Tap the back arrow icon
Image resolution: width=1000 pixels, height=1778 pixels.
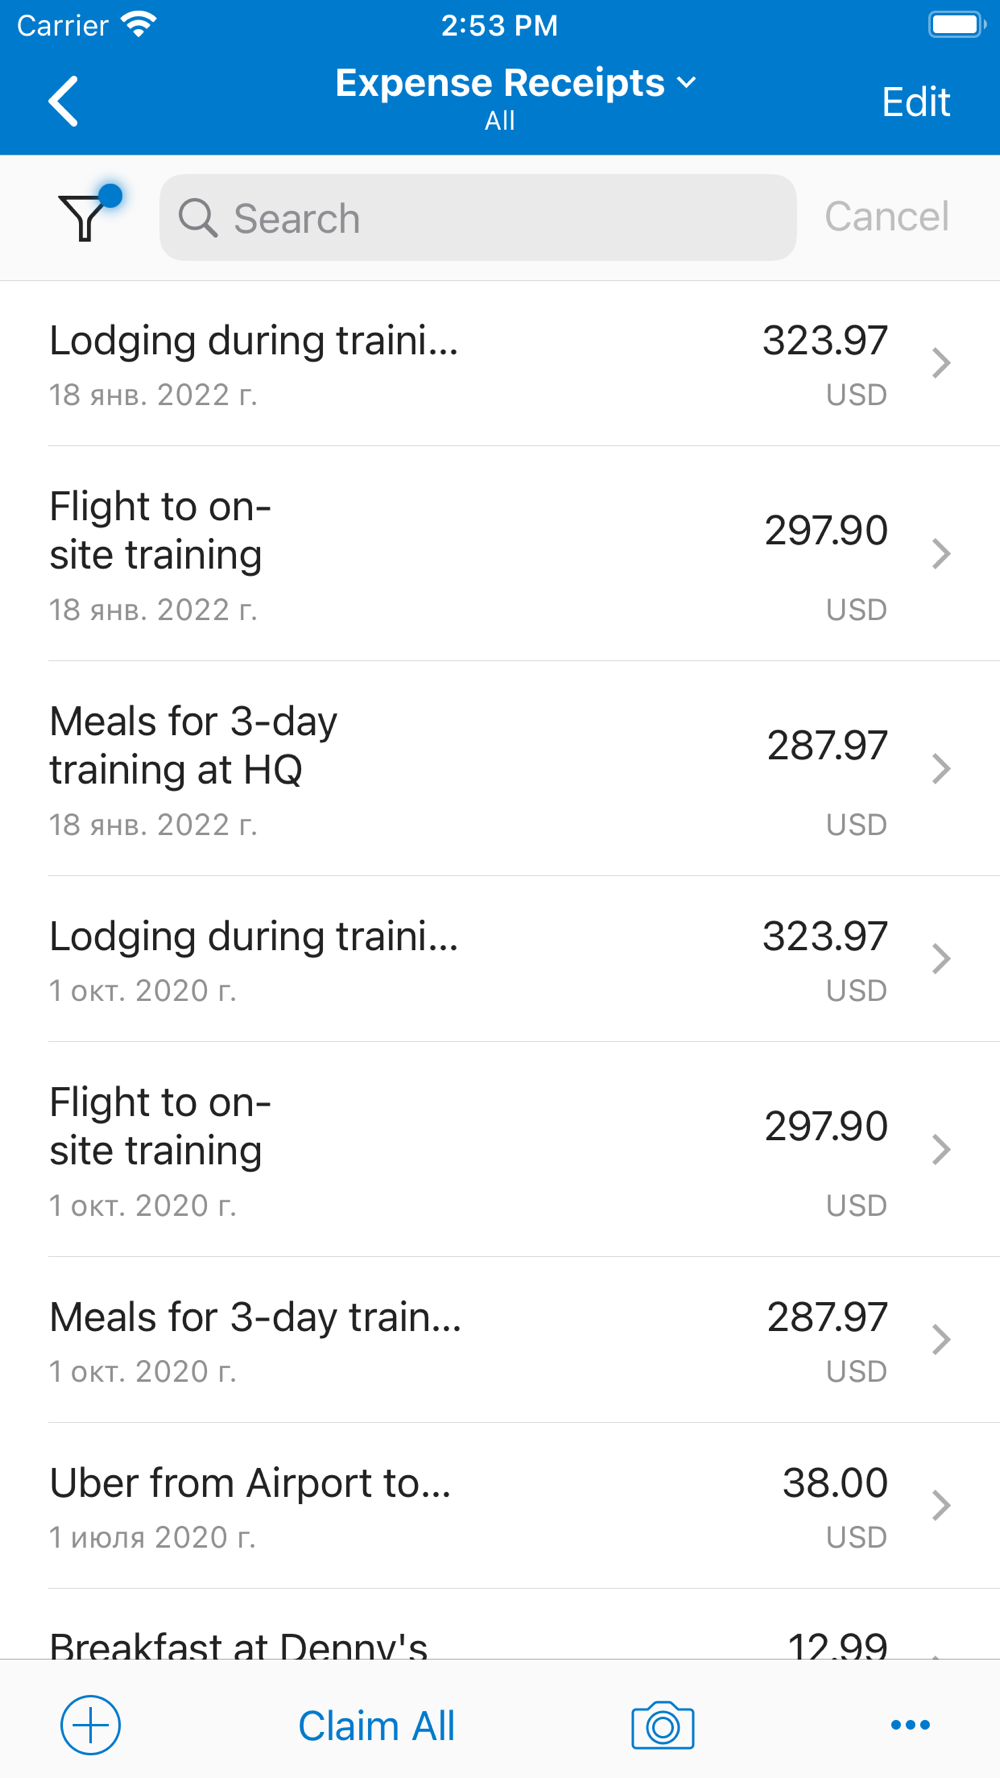(x=64, y=101)
